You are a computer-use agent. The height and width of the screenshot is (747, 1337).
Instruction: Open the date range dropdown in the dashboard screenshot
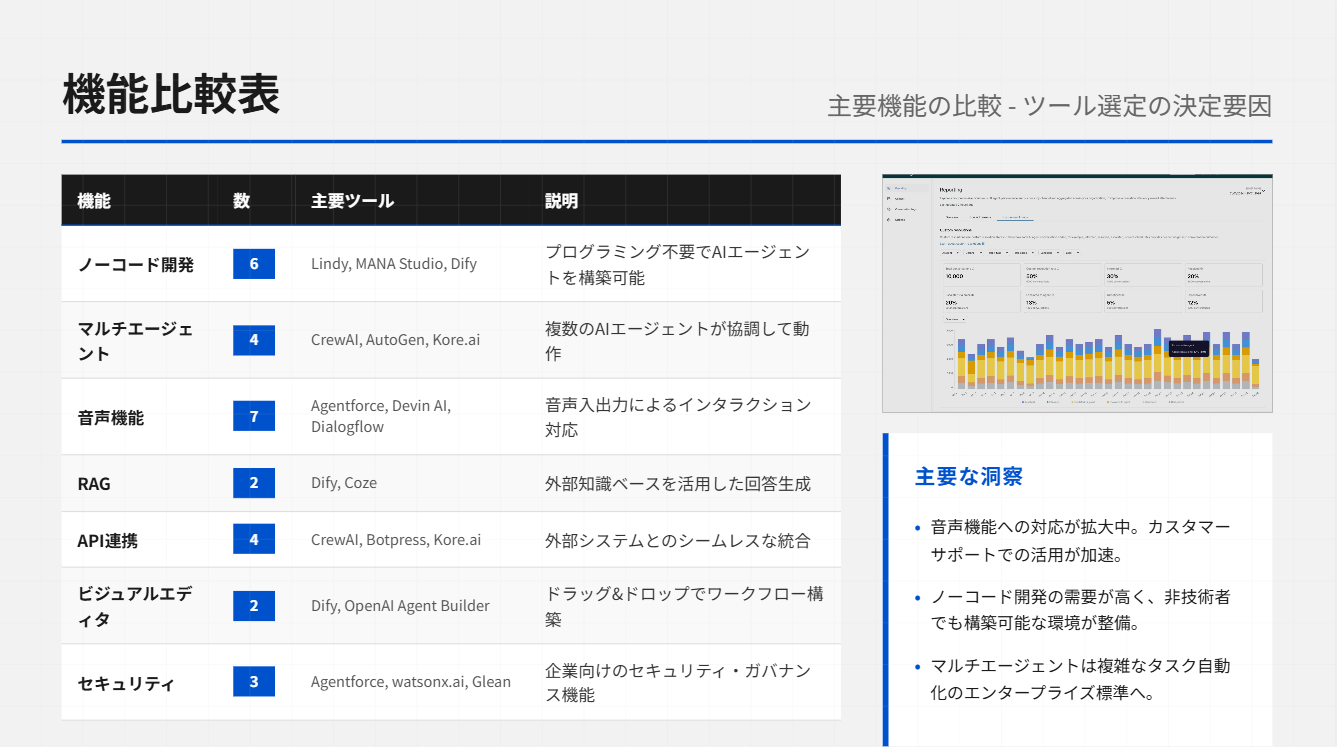1248,191
